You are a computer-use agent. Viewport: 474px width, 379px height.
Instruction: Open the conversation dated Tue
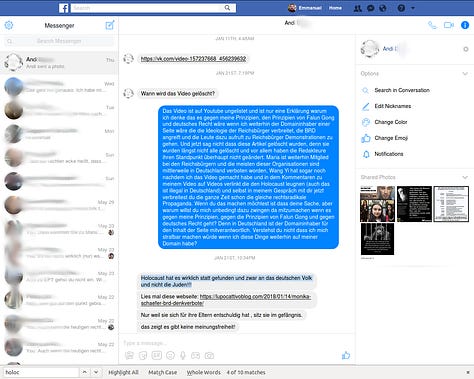tap(59, 110)
